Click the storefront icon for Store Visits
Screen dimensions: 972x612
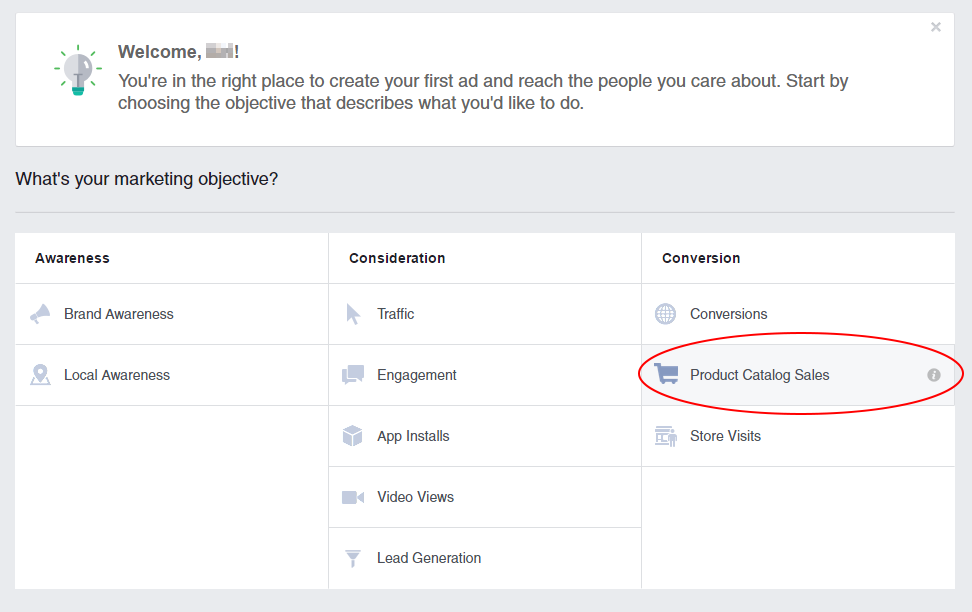pyautogui.click(x=665, y=436)
